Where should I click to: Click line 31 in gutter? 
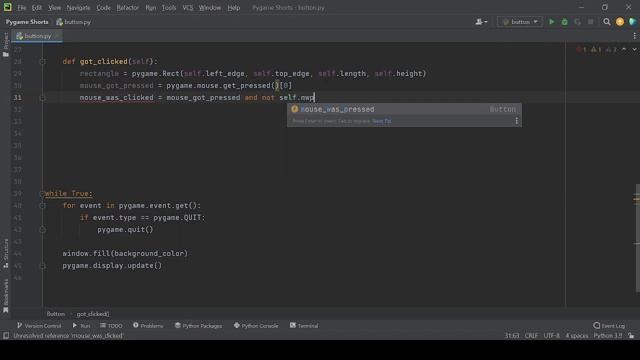click(18, 98)
